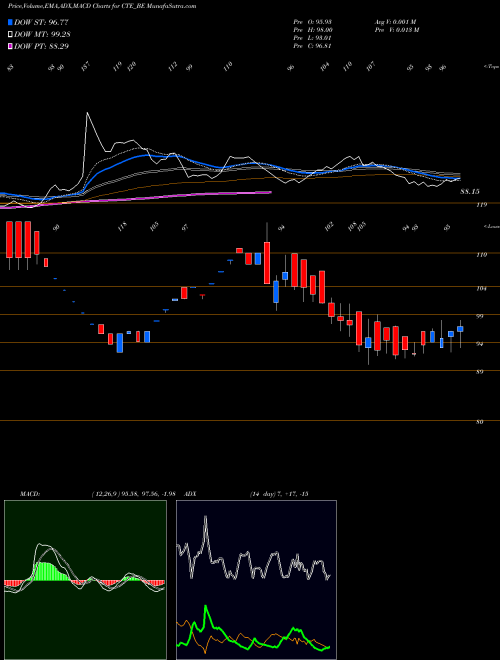Click the magenta DOW PT legend swatch
The height and width of the screenshot is (660, 500).
coord(11,46)
